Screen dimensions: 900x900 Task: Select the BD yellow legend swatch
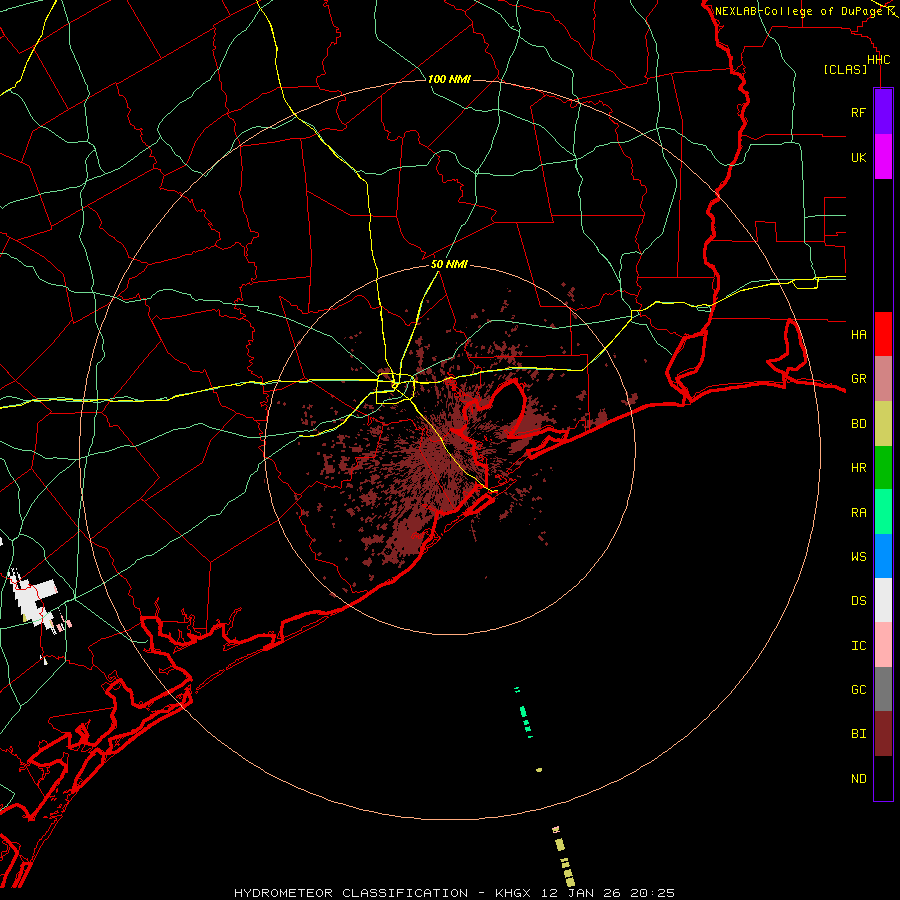click(883, 423)
